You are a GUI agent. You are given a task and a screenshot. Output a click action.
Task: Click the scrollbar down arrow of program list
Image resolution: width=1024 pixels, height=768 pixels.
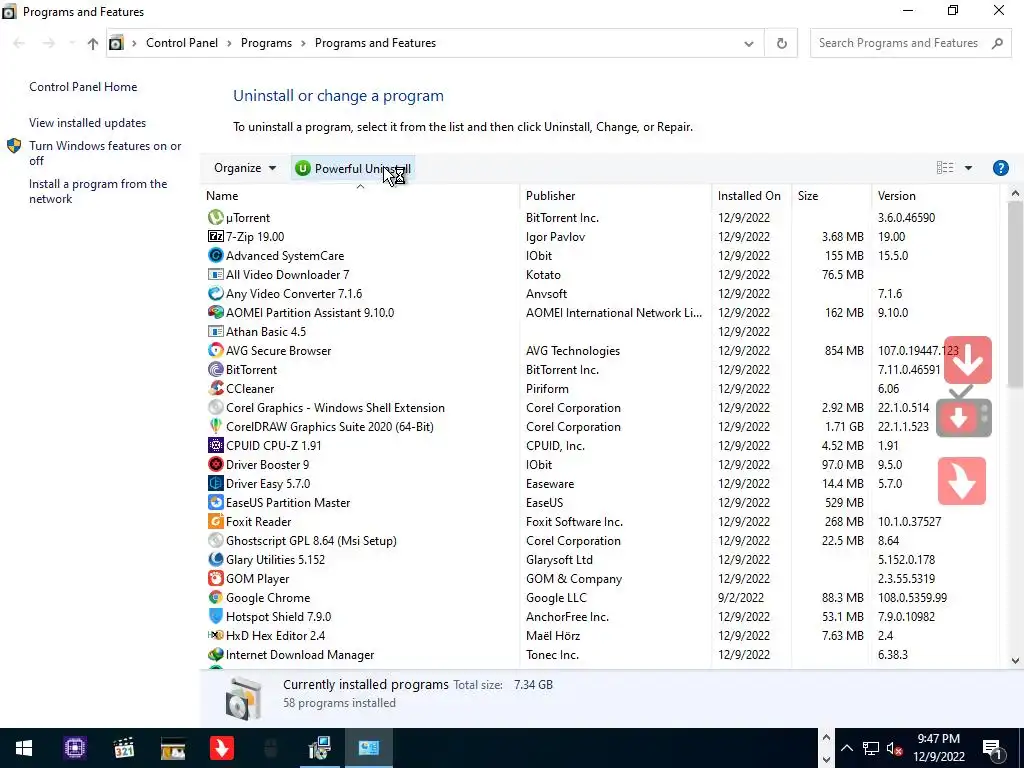[1015, 660]
